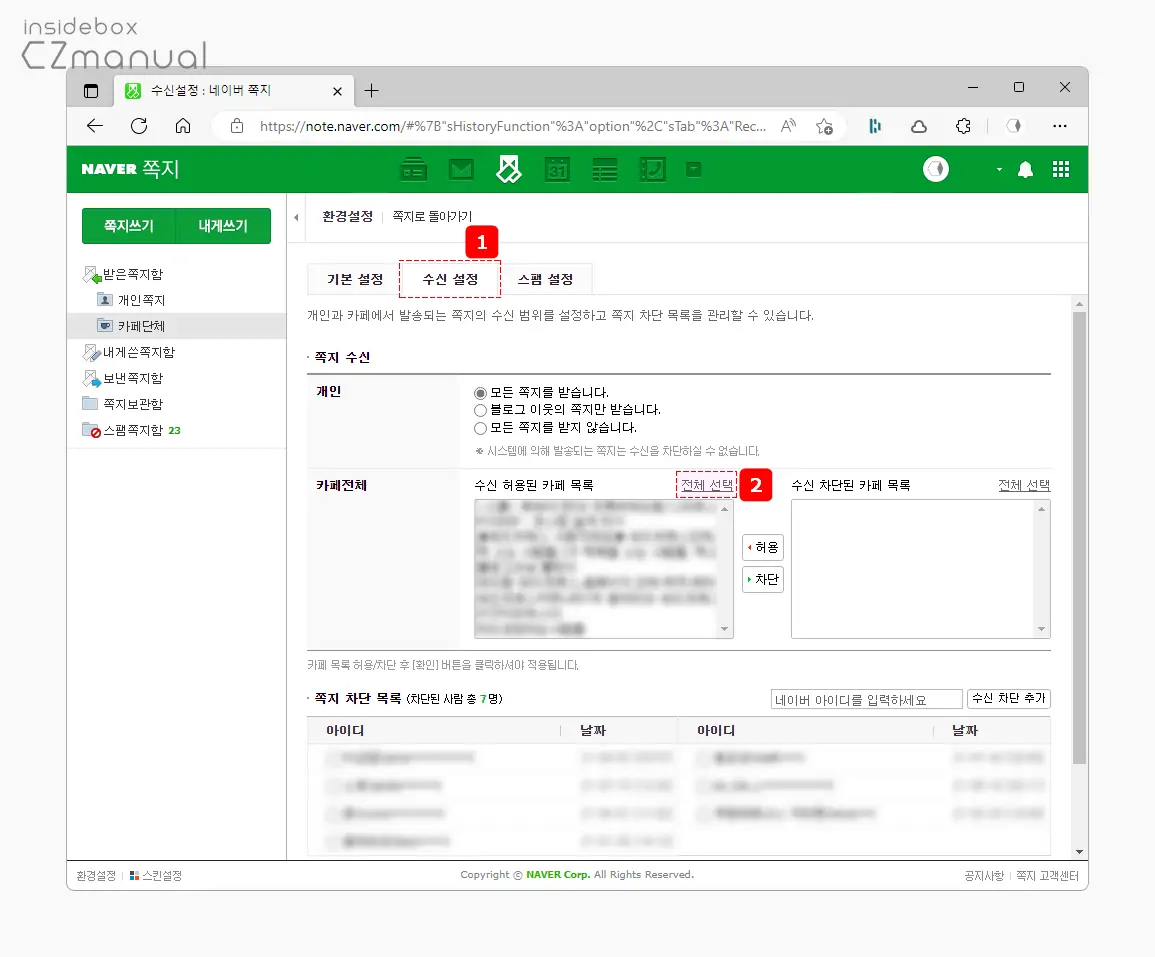Image resolution: width=1155 pixels, height=957 pixels.
Task: Click the 수신 차단 추가 button
Action: point(1008,698)
